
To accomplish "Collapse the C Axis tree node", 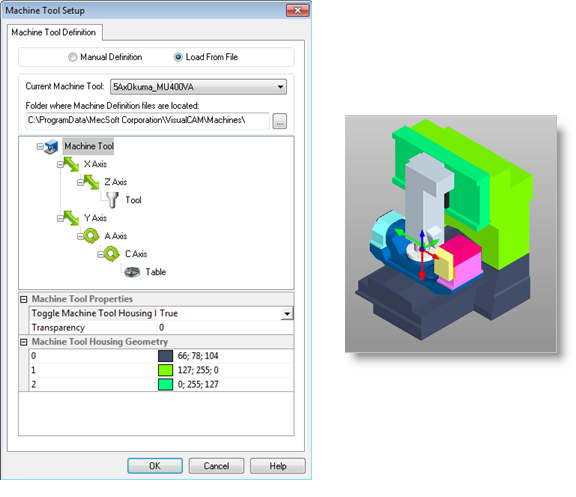I will (x=100, y=255).
